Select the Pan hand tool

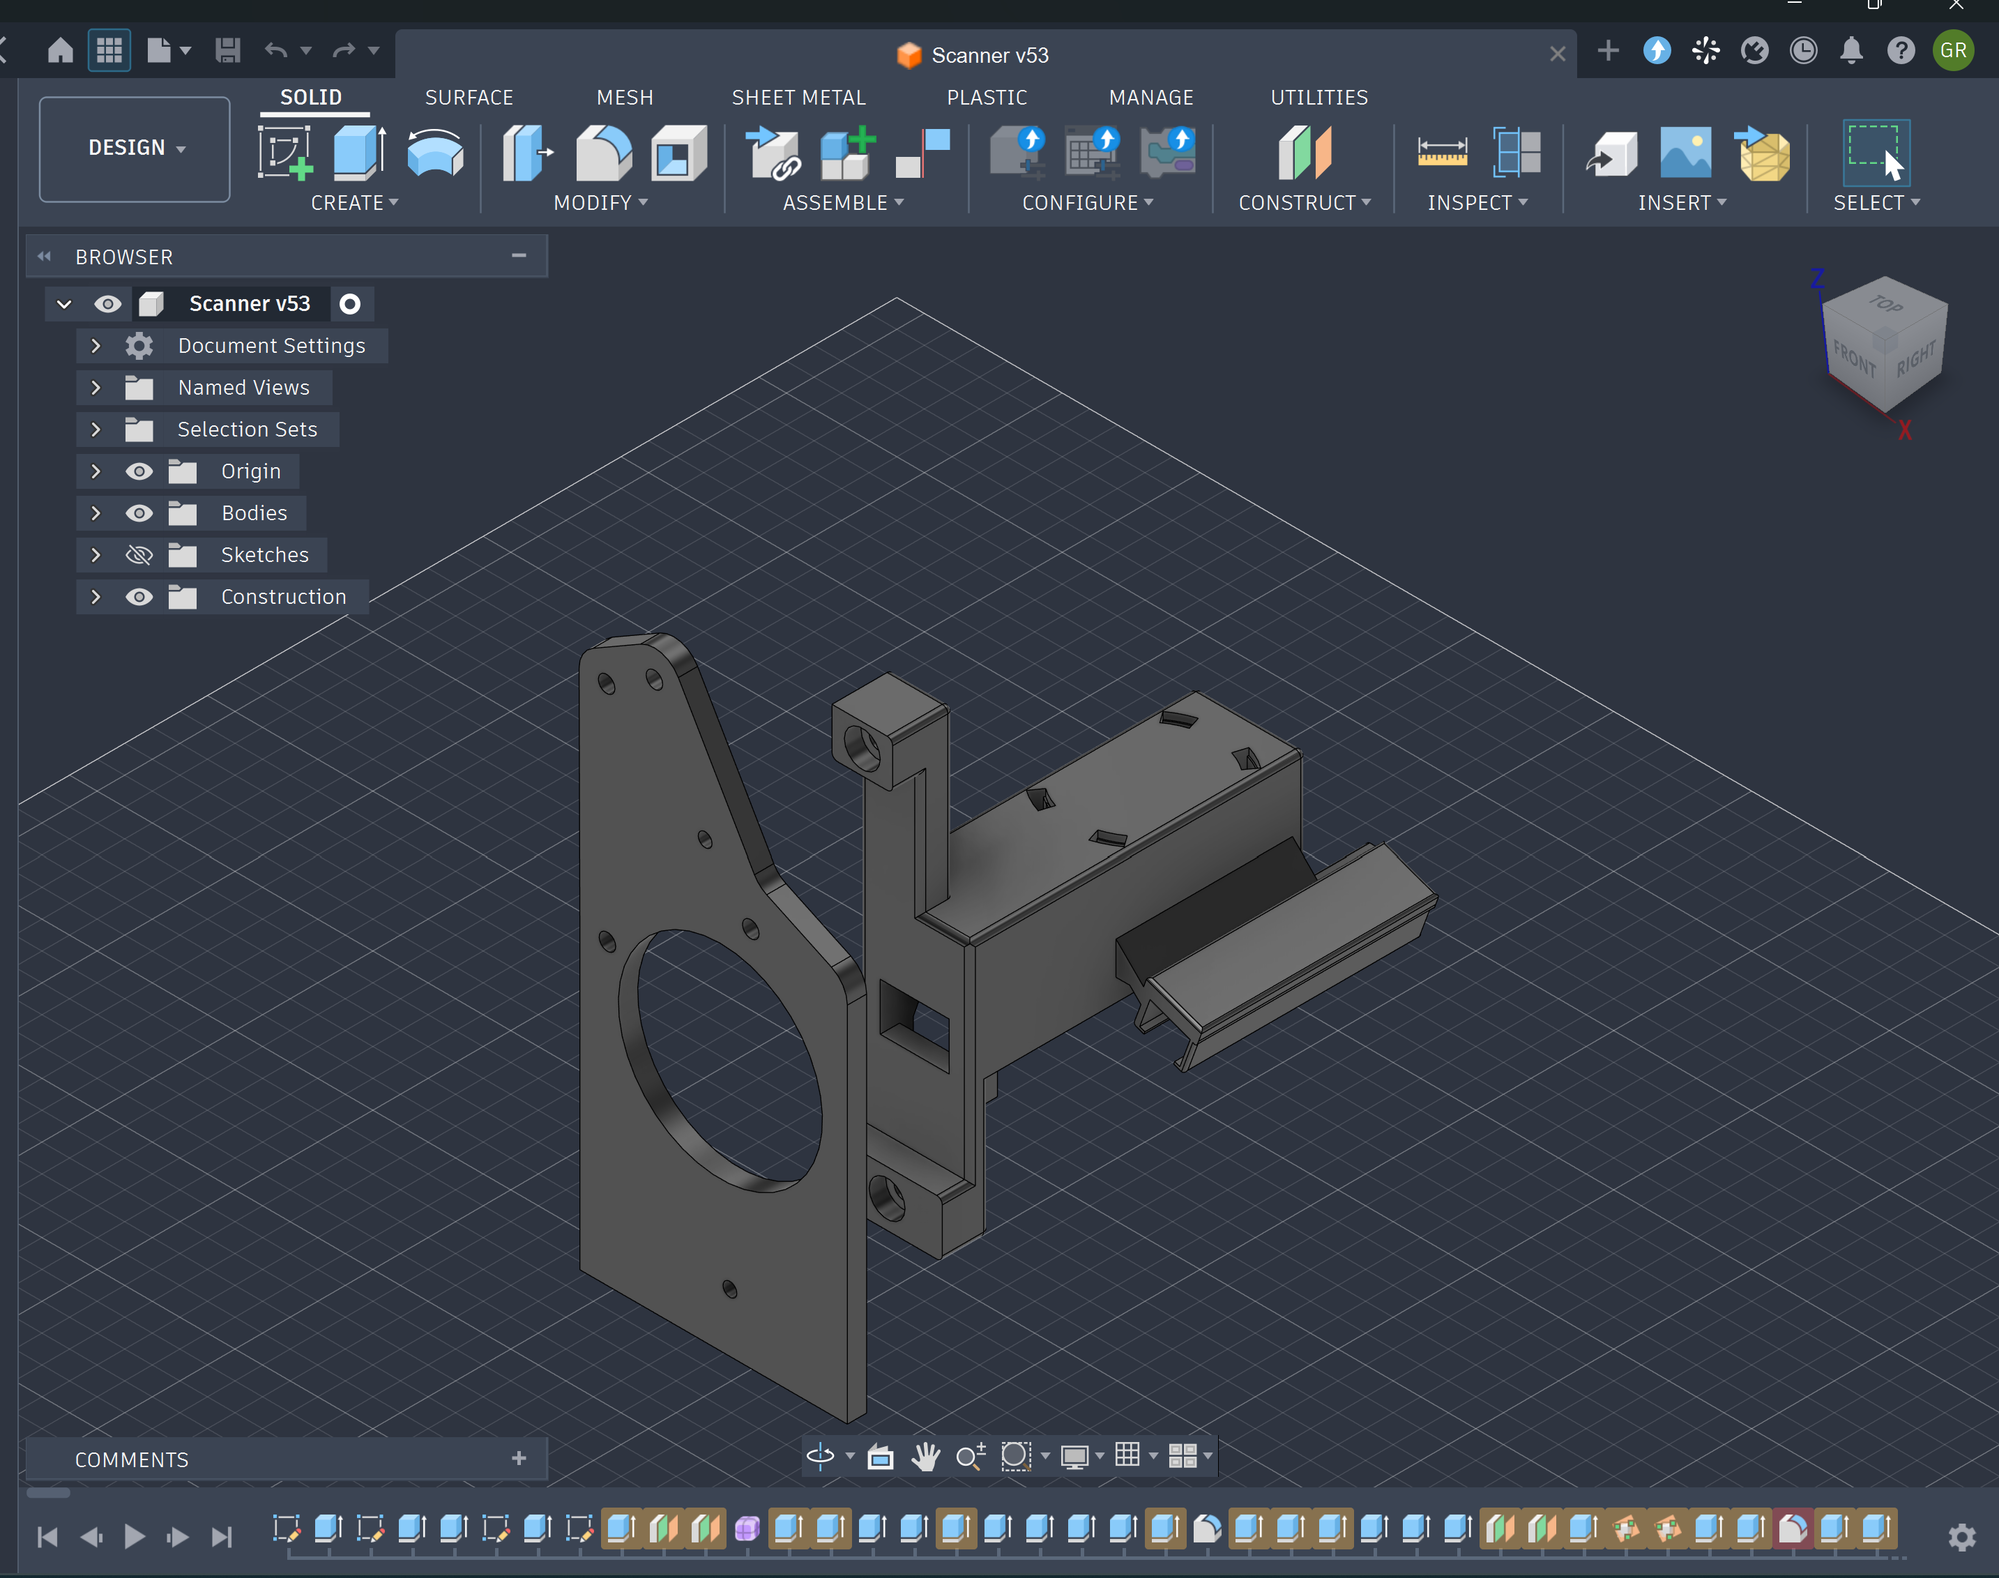point(926,1456)
